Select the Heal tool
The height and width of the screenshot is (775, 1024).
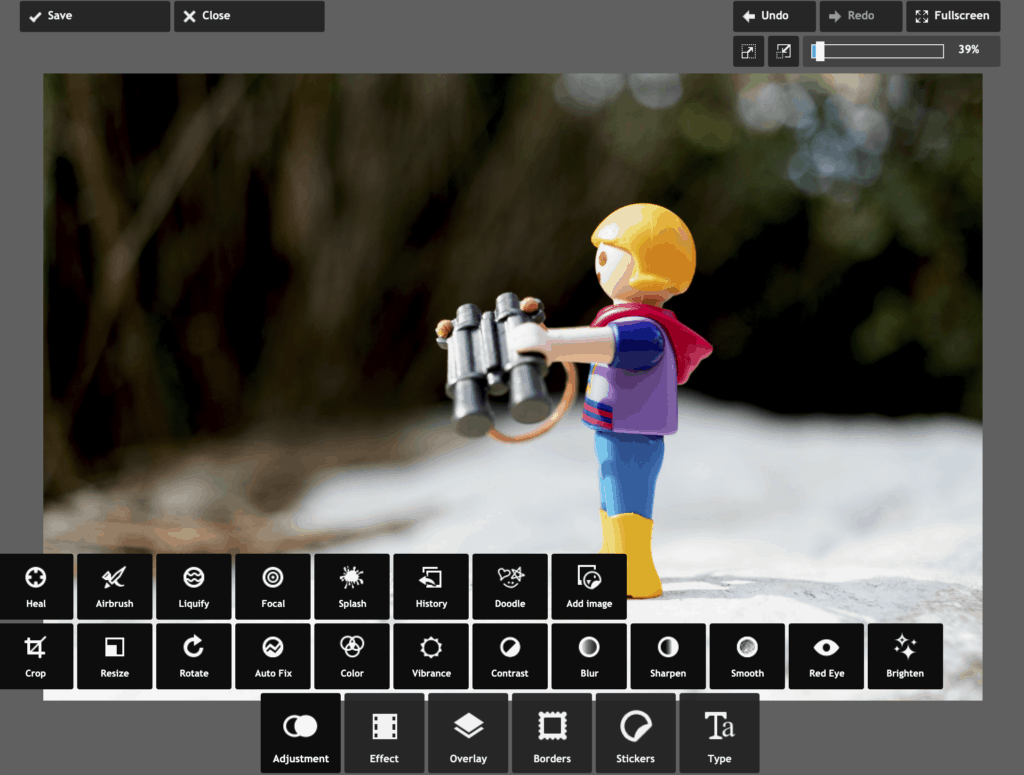(x=36, y=586)
